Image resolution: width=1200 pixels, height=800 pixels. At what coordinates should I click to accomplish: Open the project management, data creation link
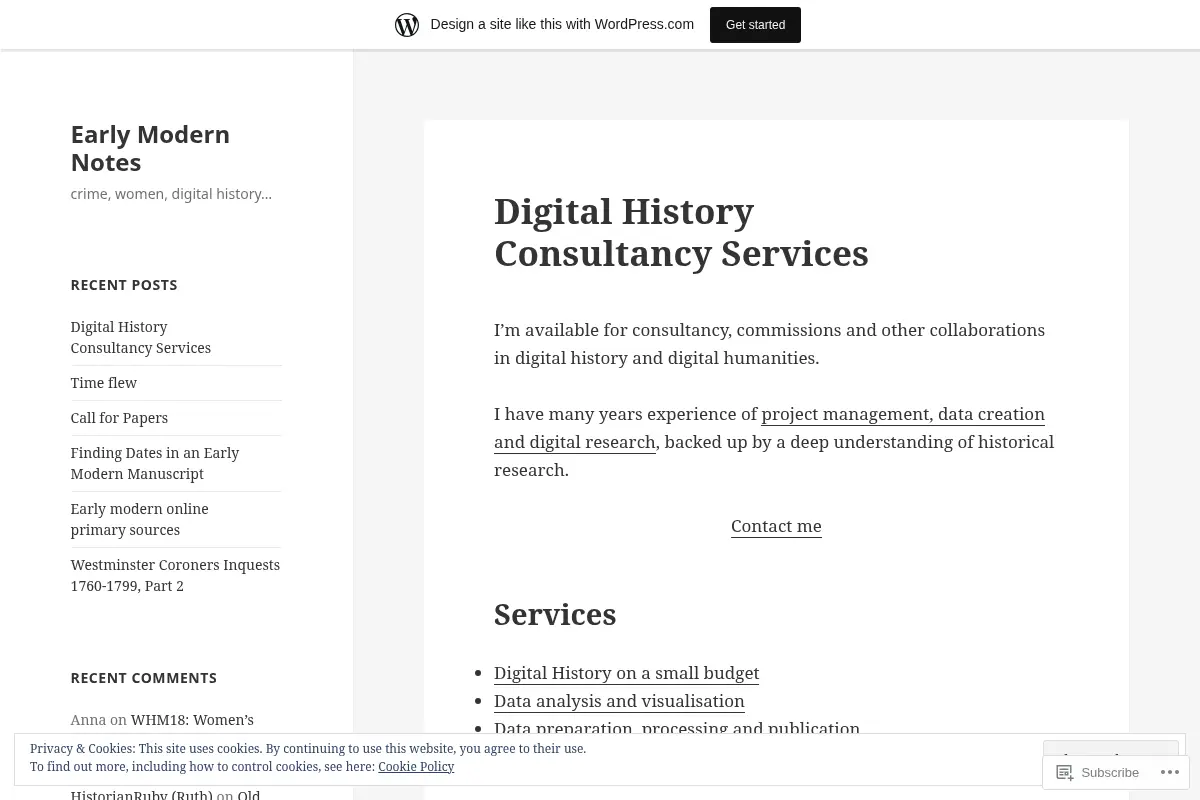pos(769,428)
